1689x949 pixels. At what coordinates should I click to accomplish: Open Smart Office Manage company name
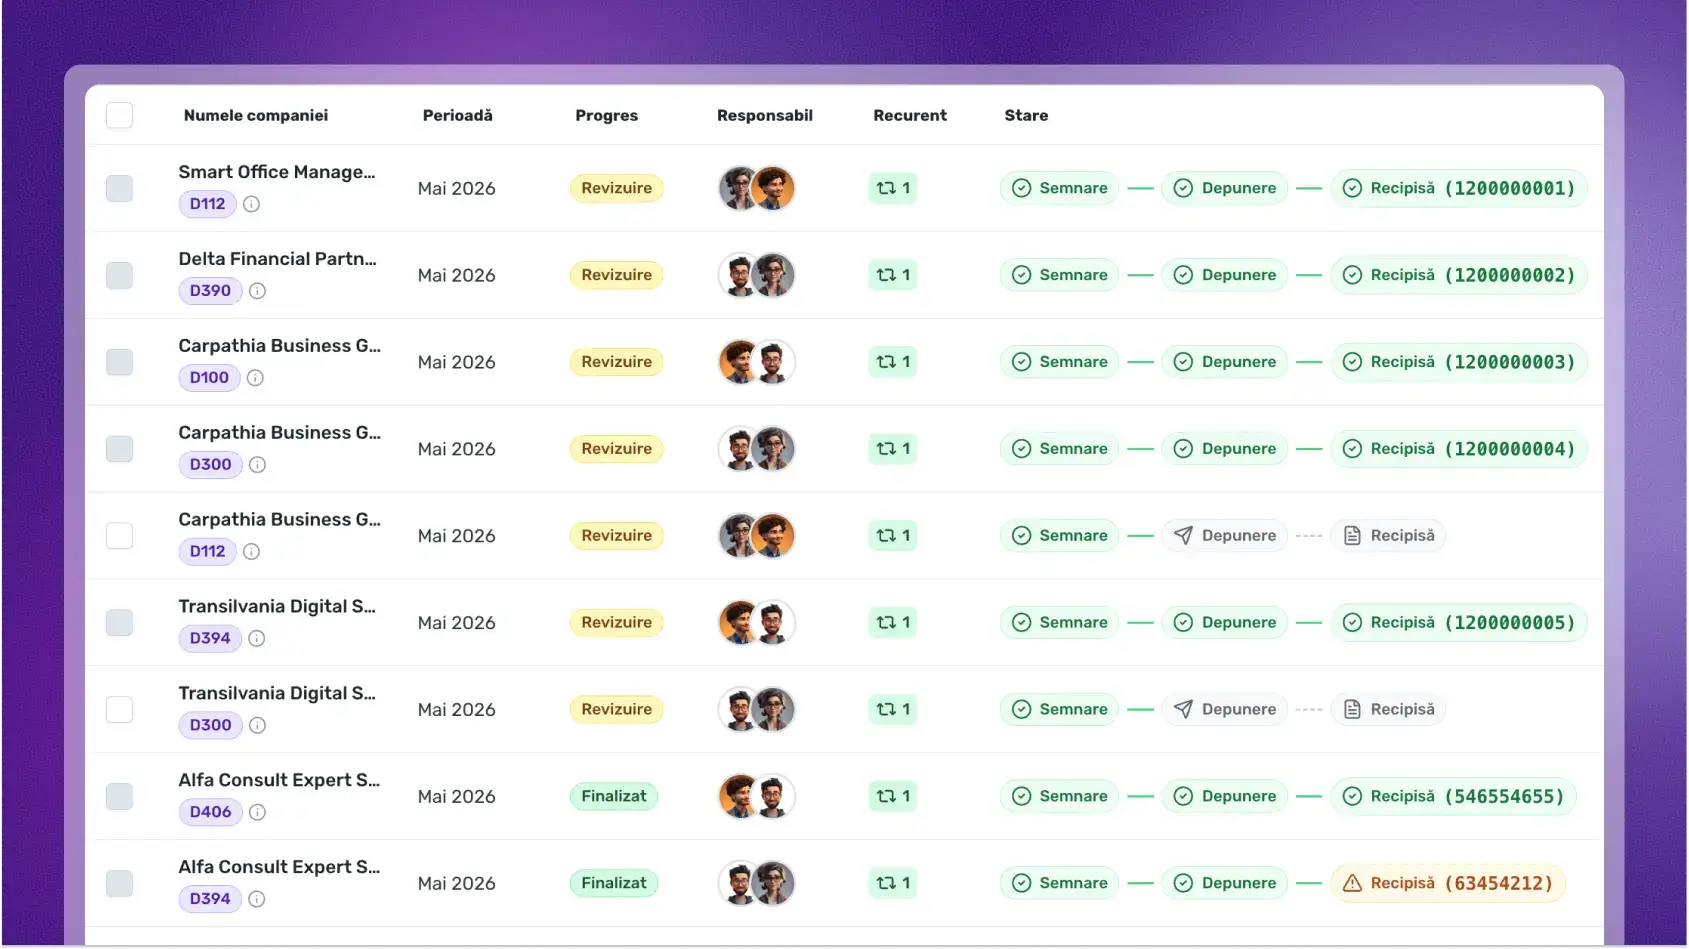[277, 172]
